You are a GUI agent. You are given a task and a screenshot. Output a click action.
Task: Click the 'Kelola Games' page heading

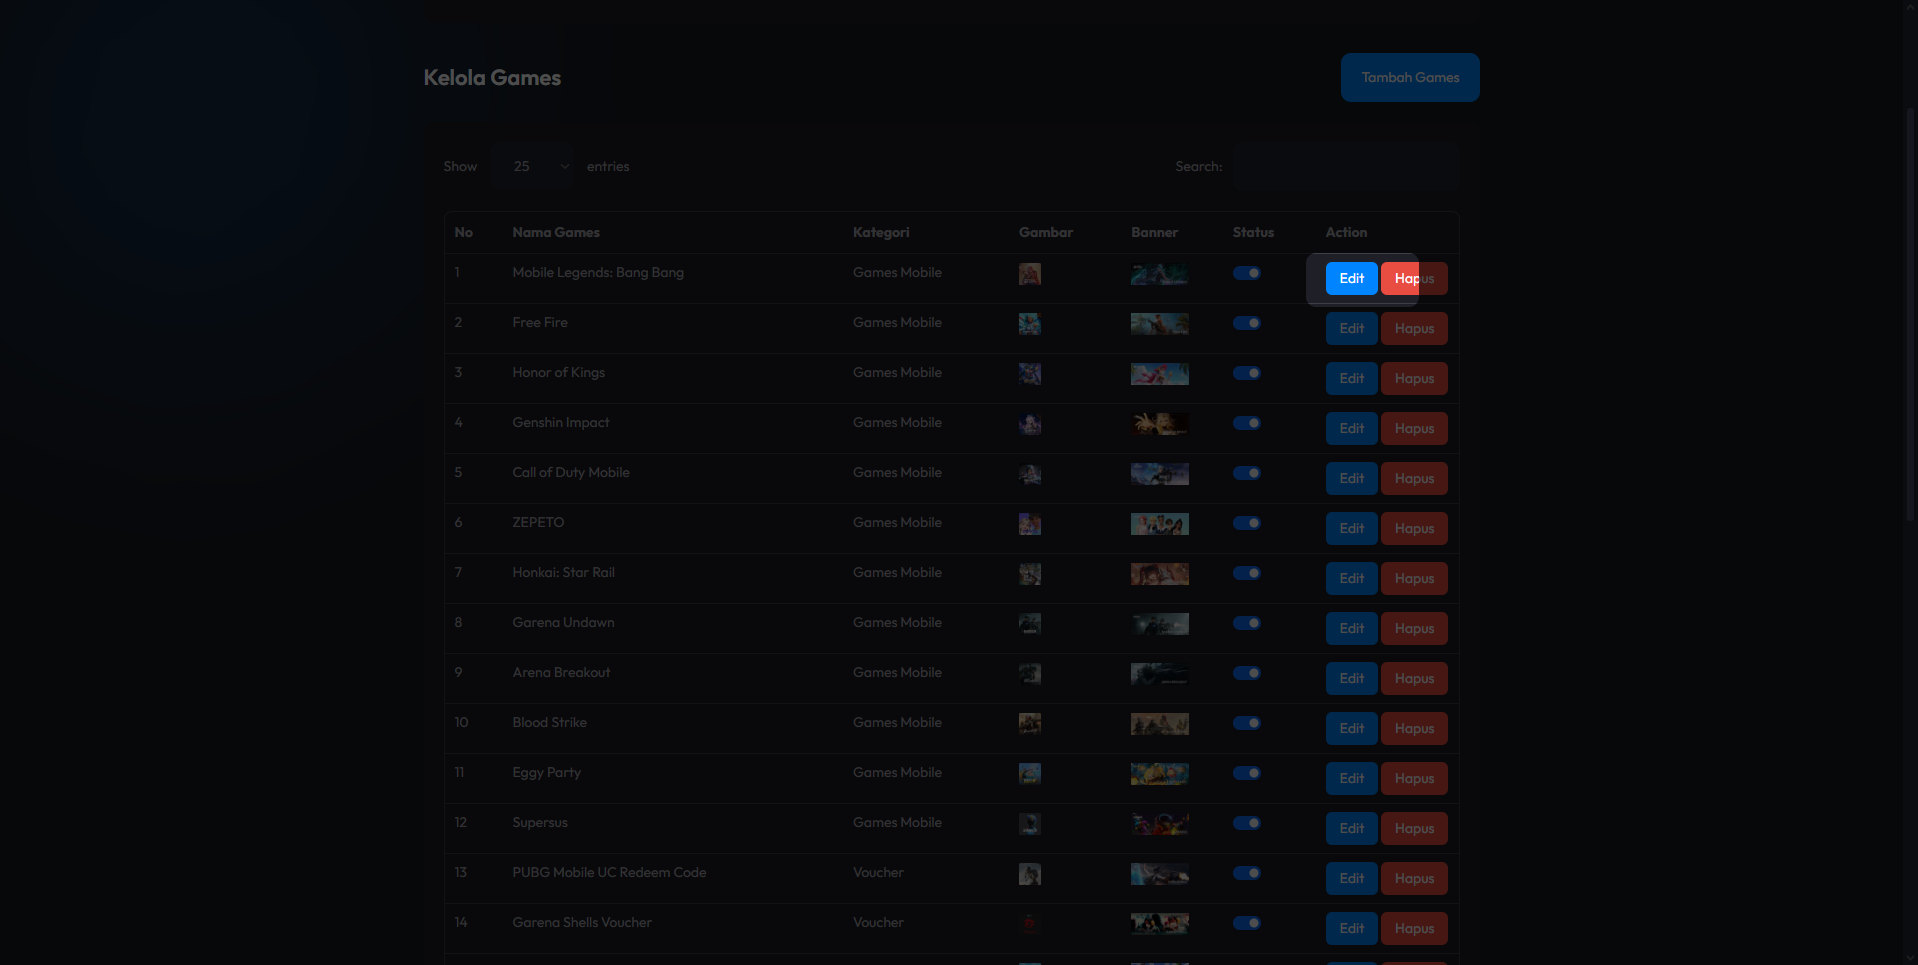[492, 78]
